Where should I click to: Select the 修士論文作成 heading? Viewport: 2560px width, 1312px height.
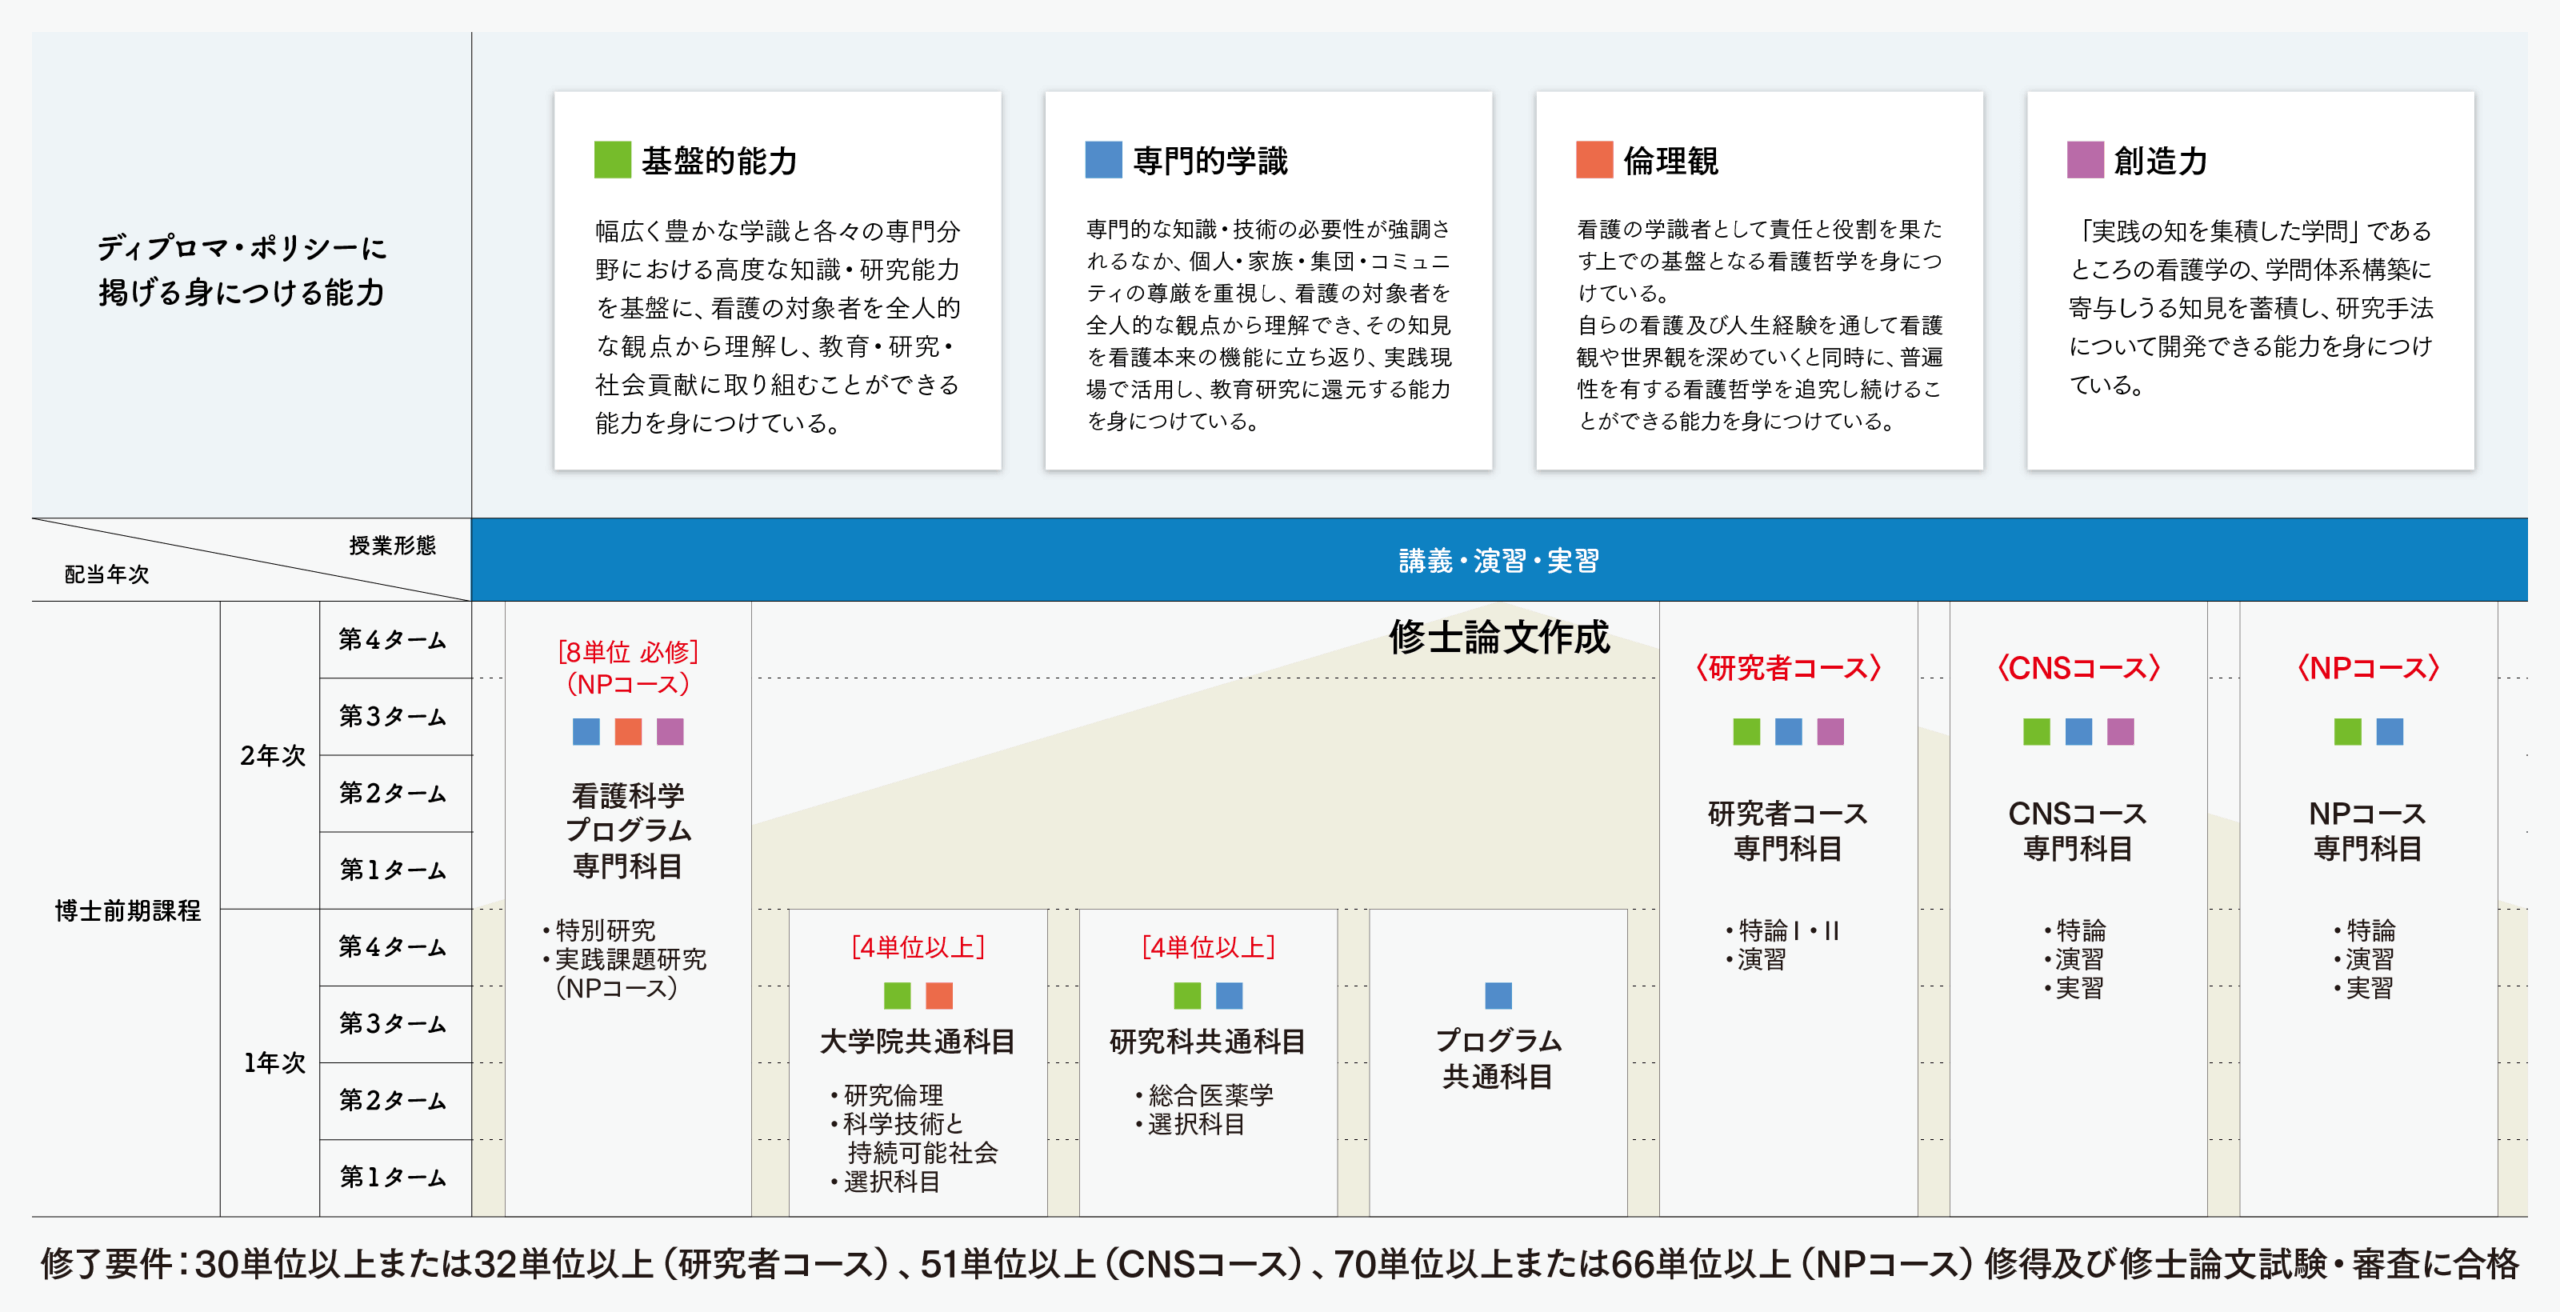click(1498, 638)
